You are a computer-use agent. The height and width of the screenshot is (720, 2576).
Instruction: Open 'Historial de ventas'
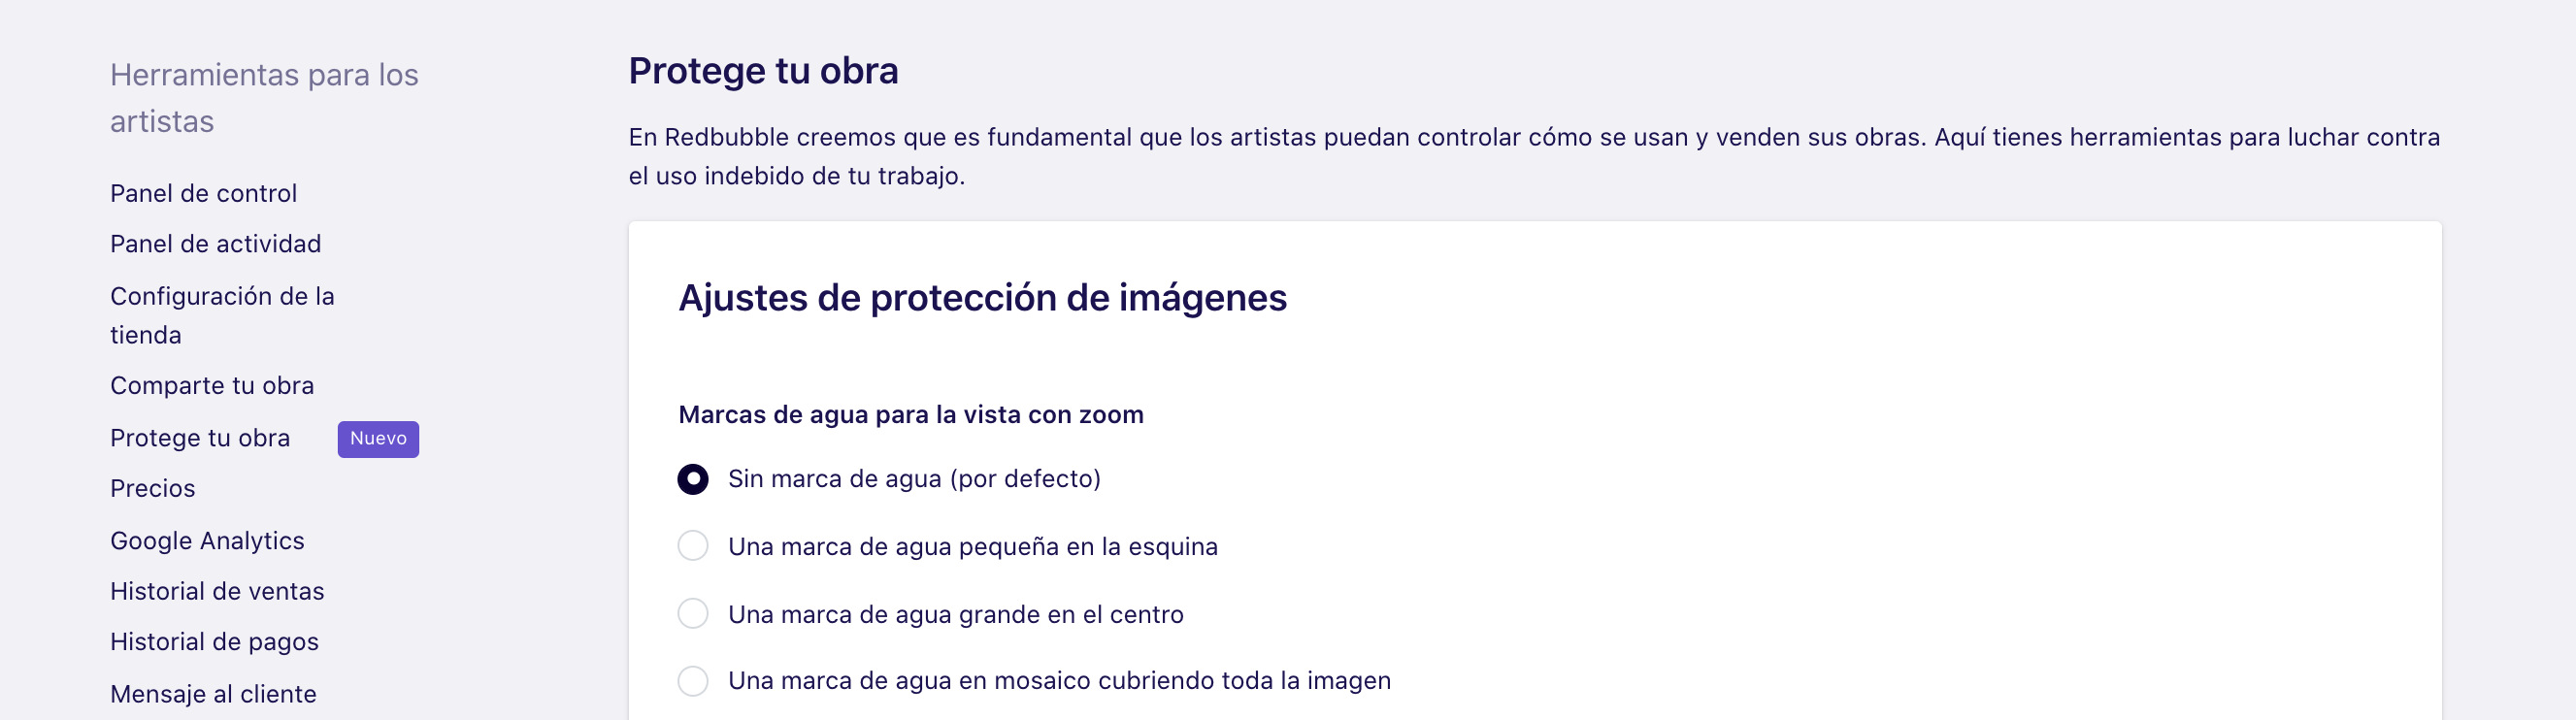point(216,591)
